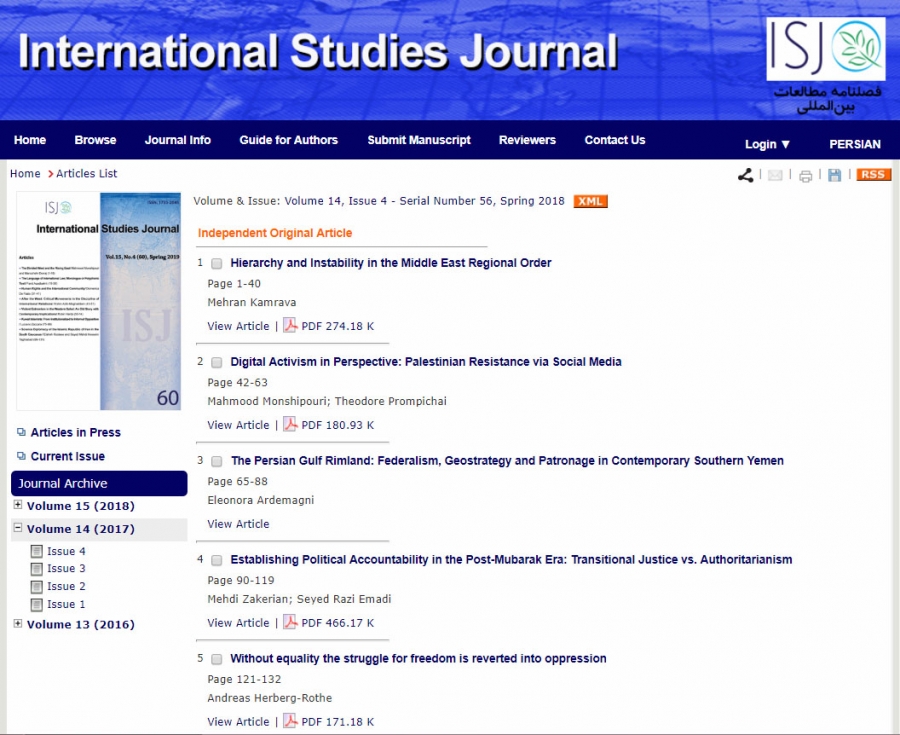Expand Volume 15 (2018) plus icon
The width and height of the screenshot is (900, 735).
point(18,505)
